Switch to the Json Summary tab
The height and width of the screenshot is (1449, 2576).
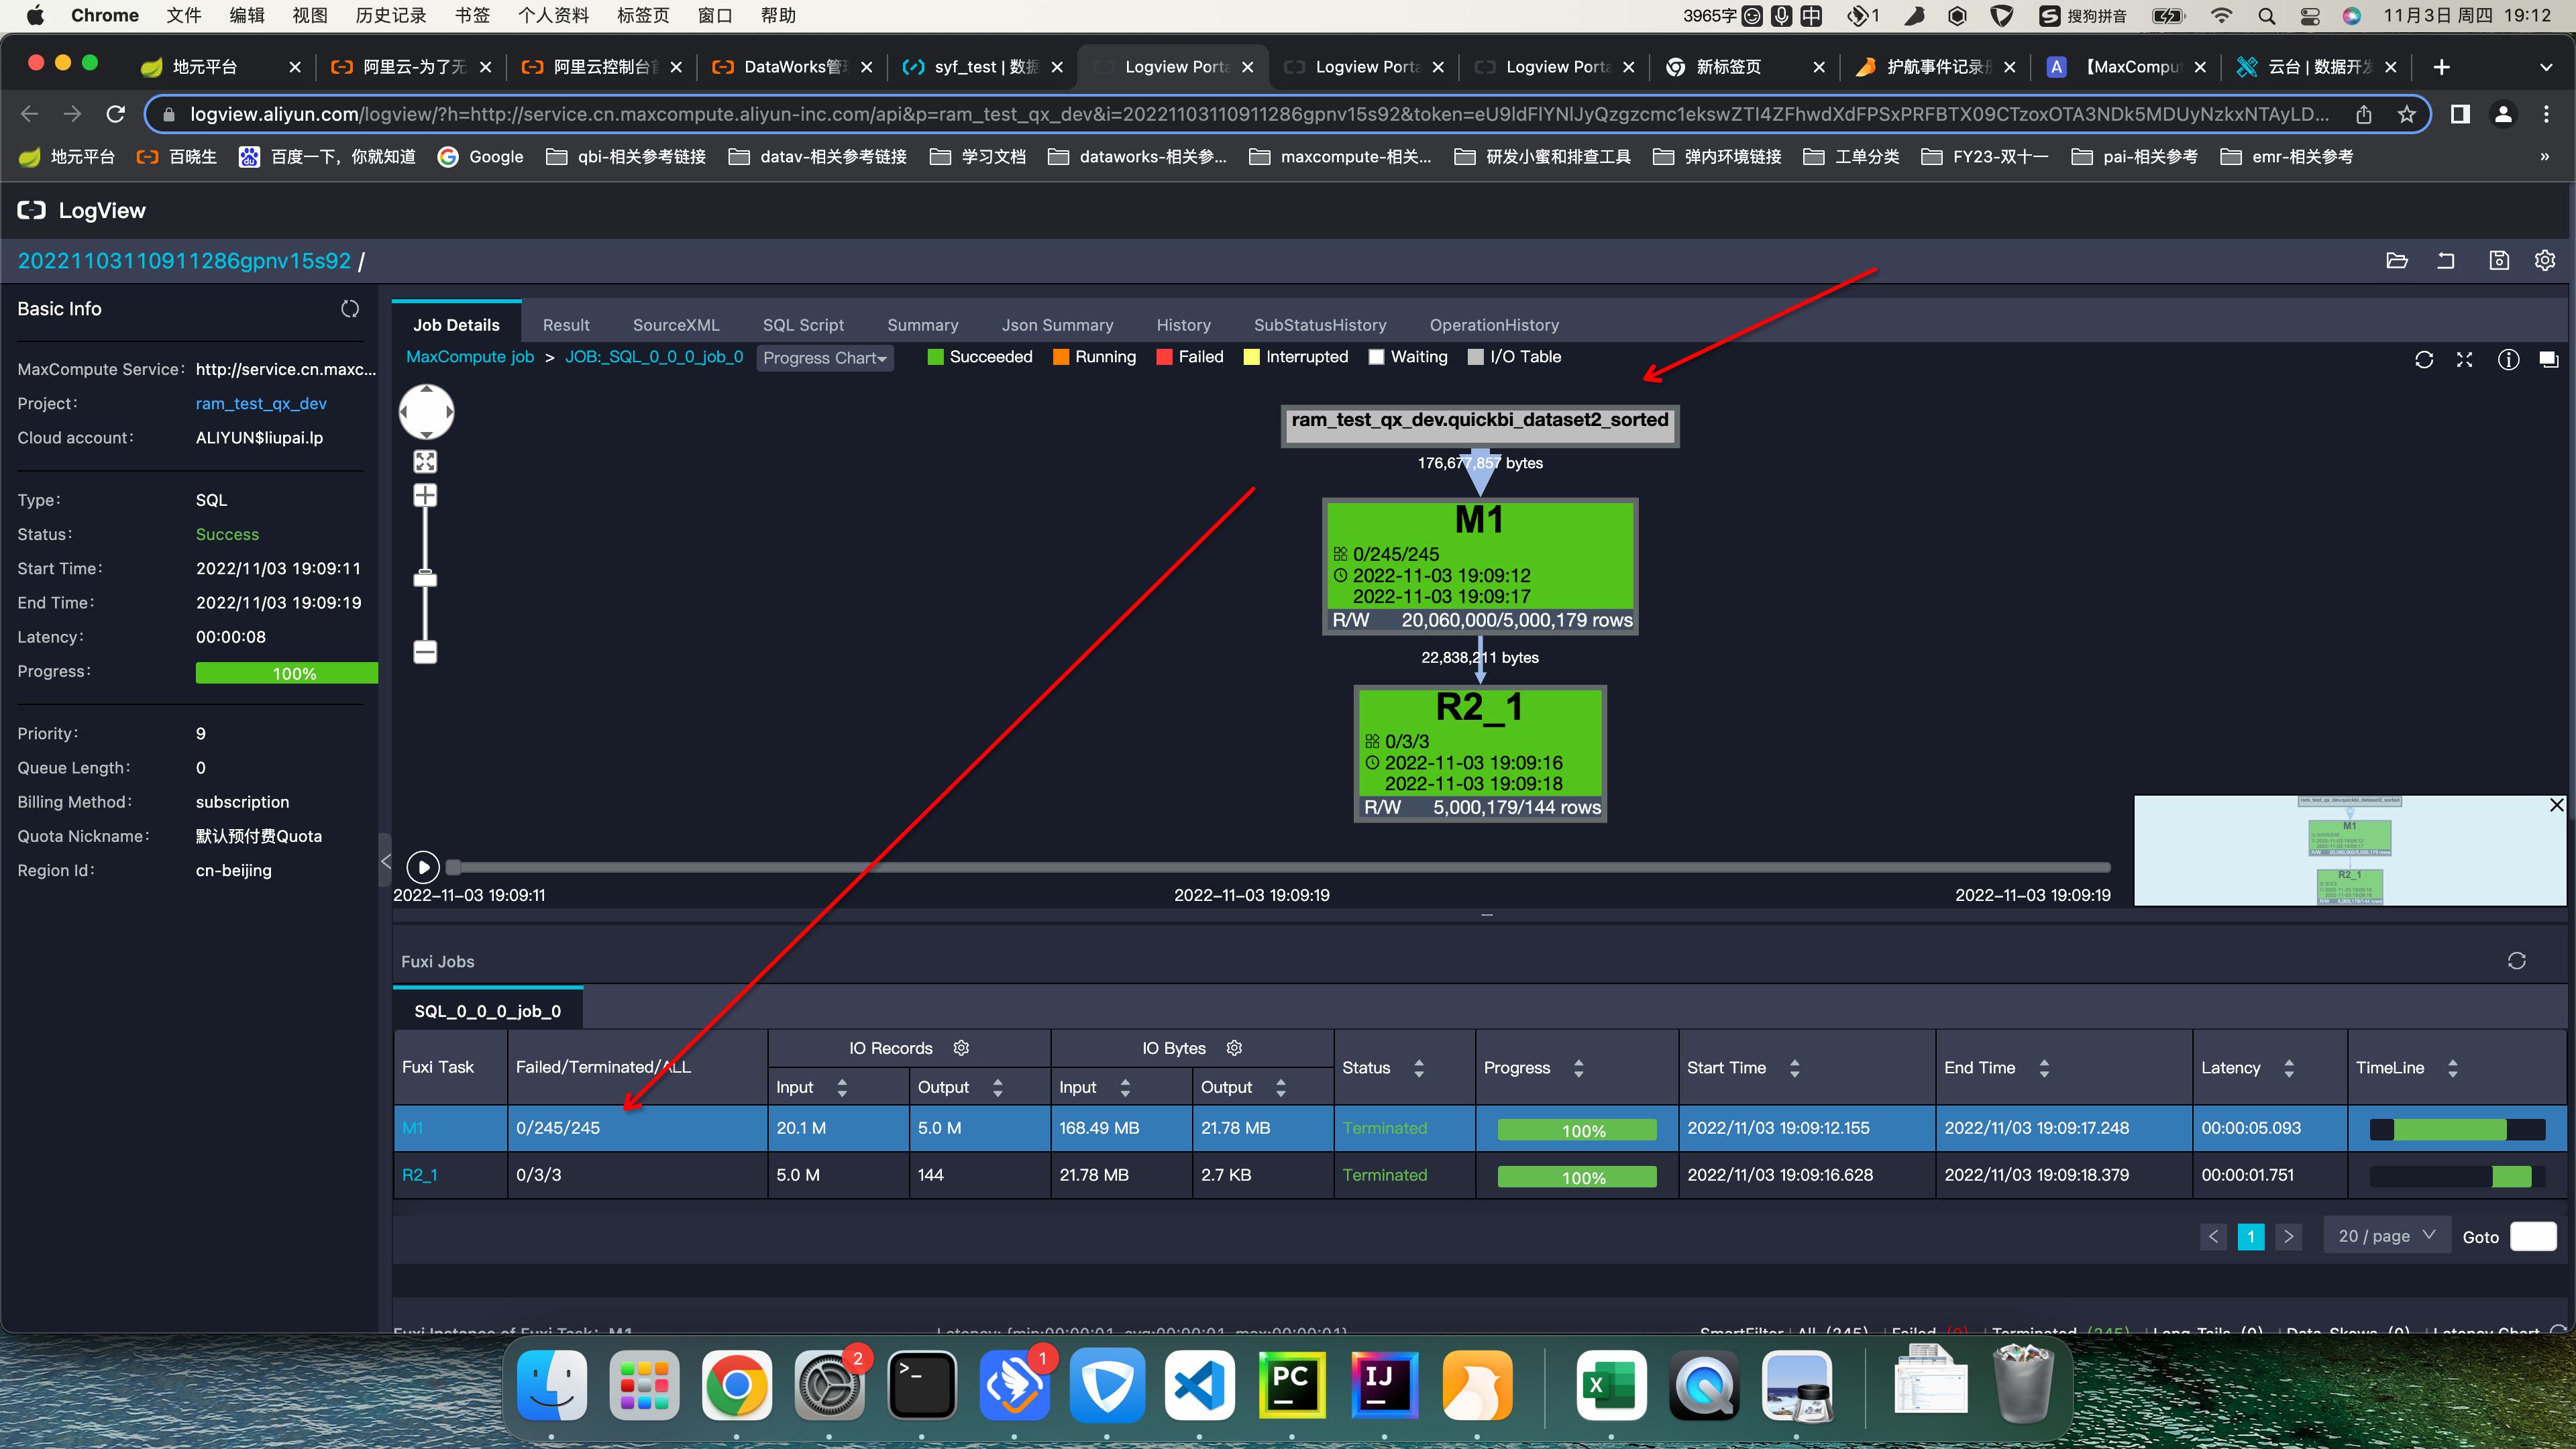[x=1057, y=325]
